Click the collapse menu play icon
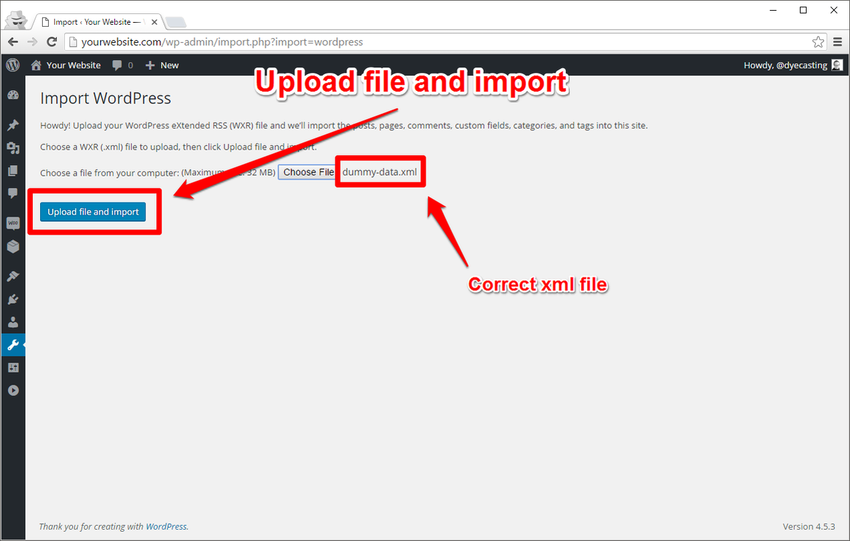850x541 pixels. click(x=13, y=390)
